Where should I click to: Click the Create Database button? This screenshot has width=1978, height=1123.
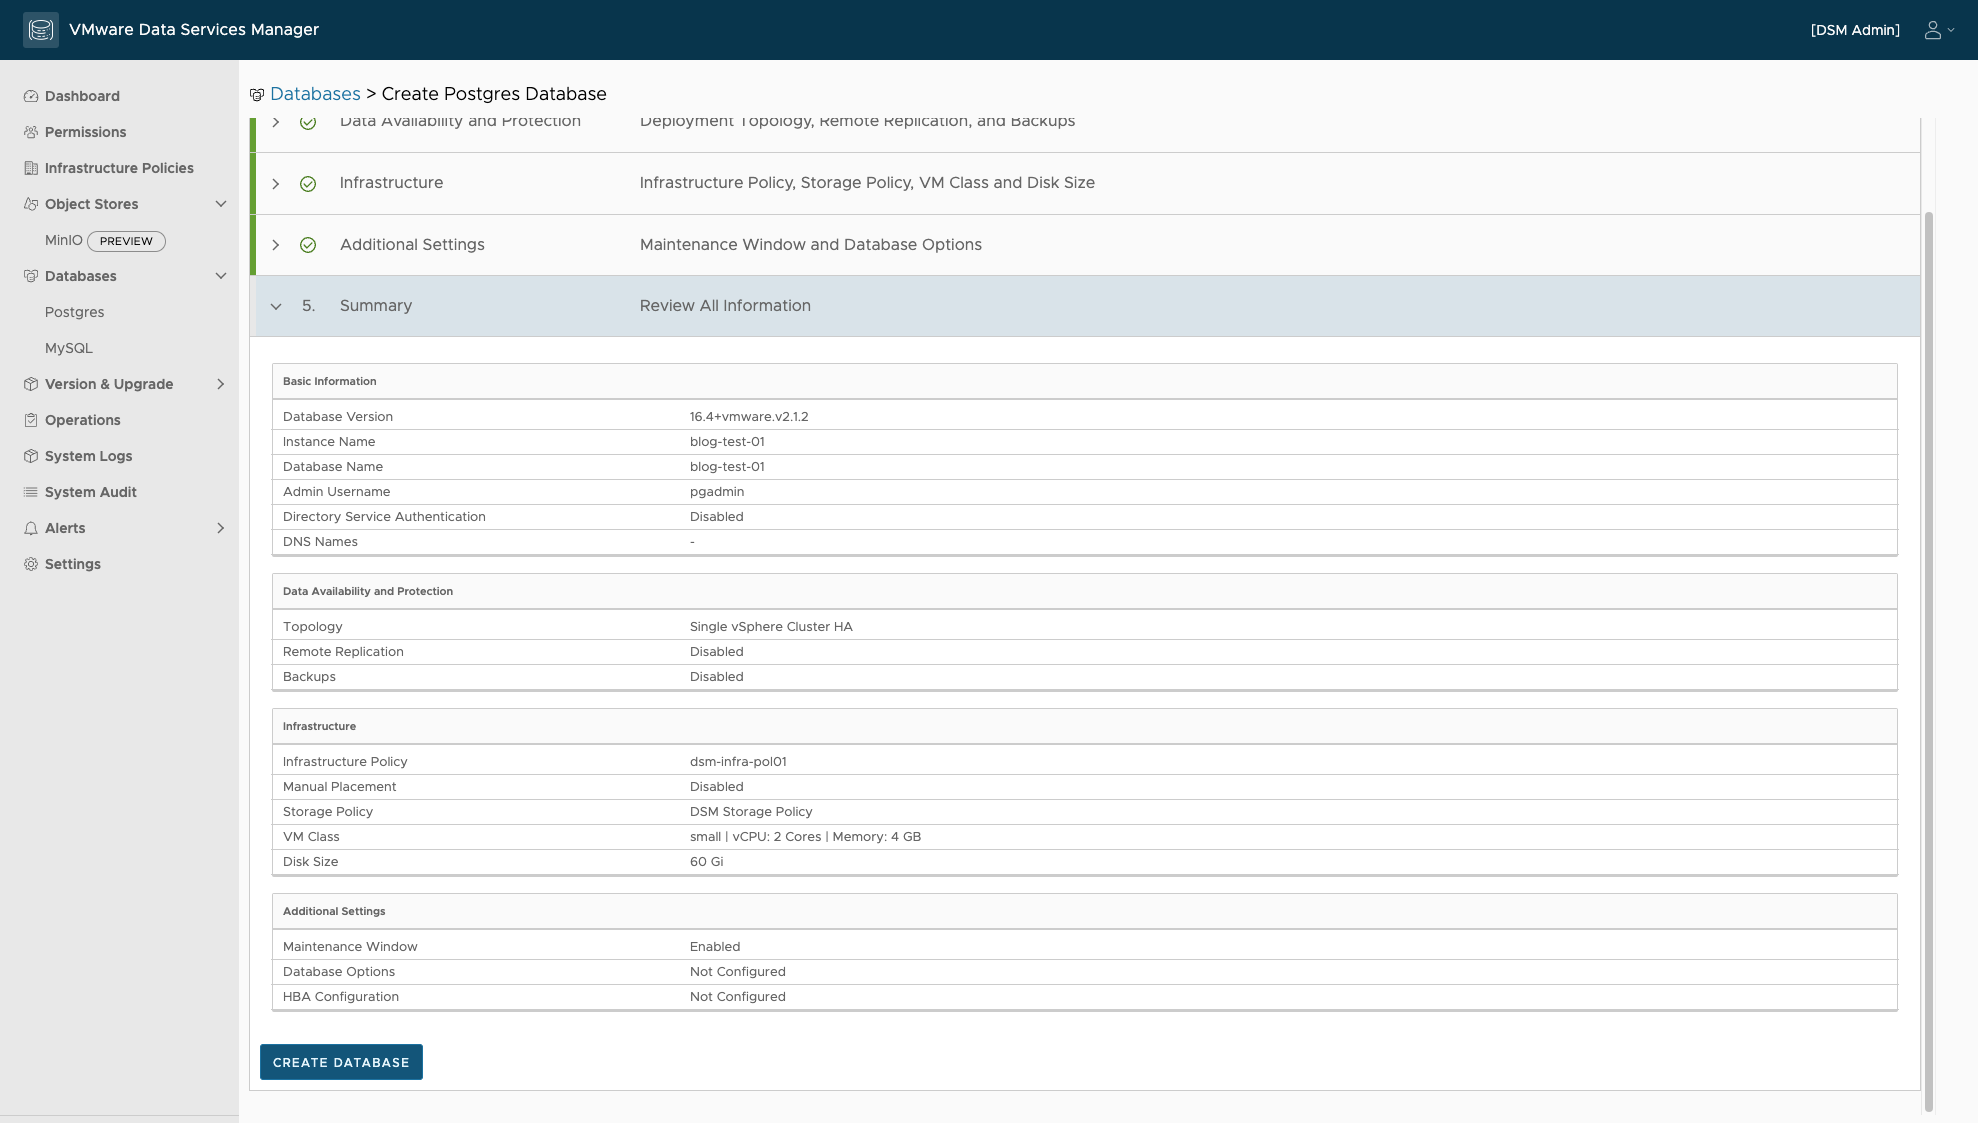click(341, 1062)
